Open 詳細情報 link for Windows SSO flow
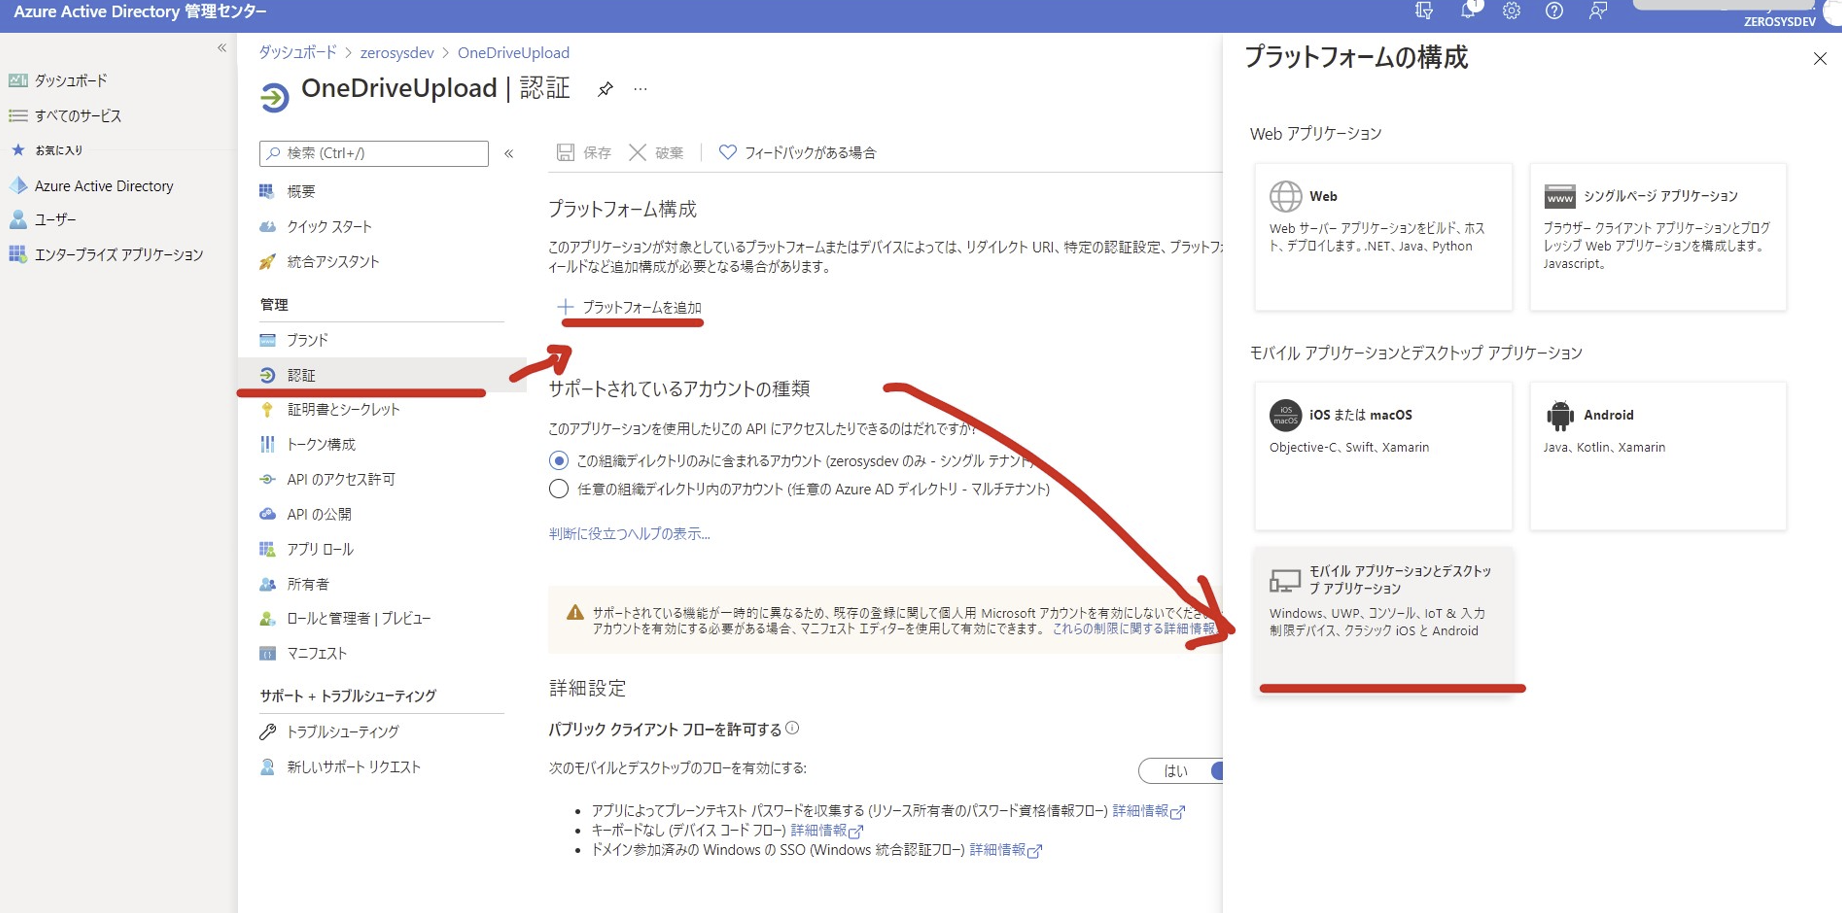 pos(1005,850)
